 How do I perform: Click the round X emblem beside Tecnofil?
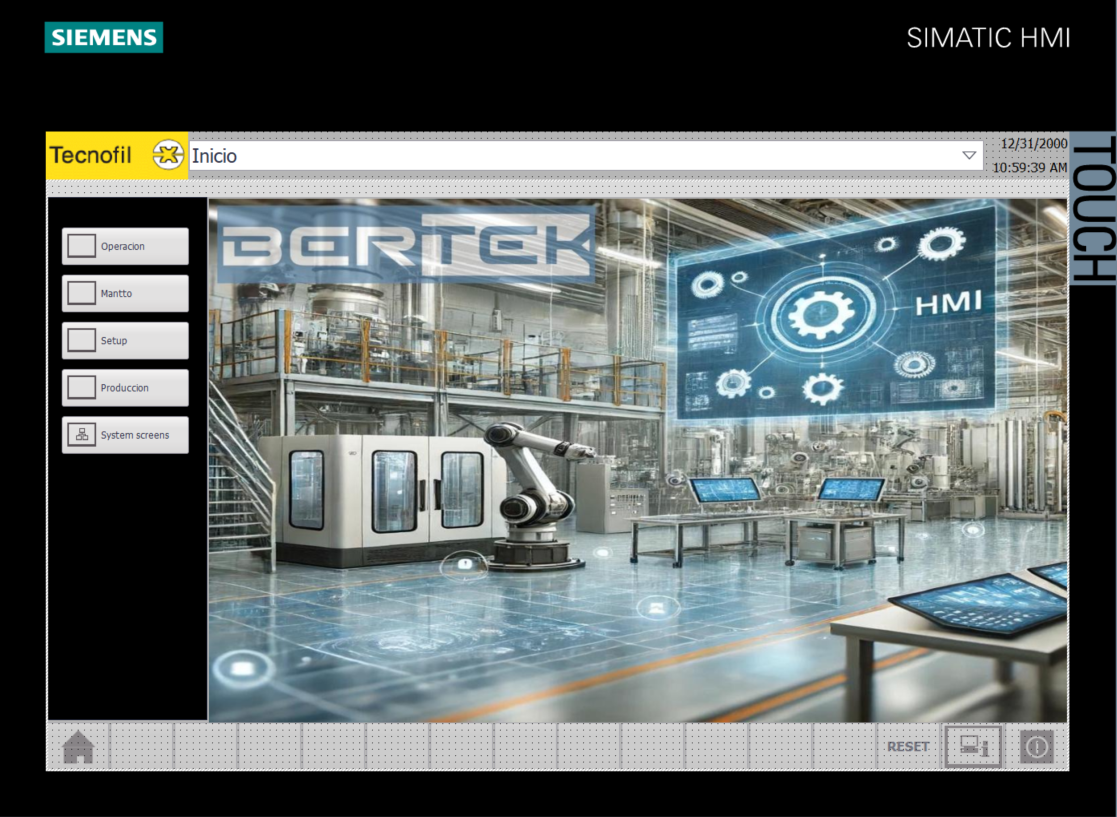[x=168, y=155]
